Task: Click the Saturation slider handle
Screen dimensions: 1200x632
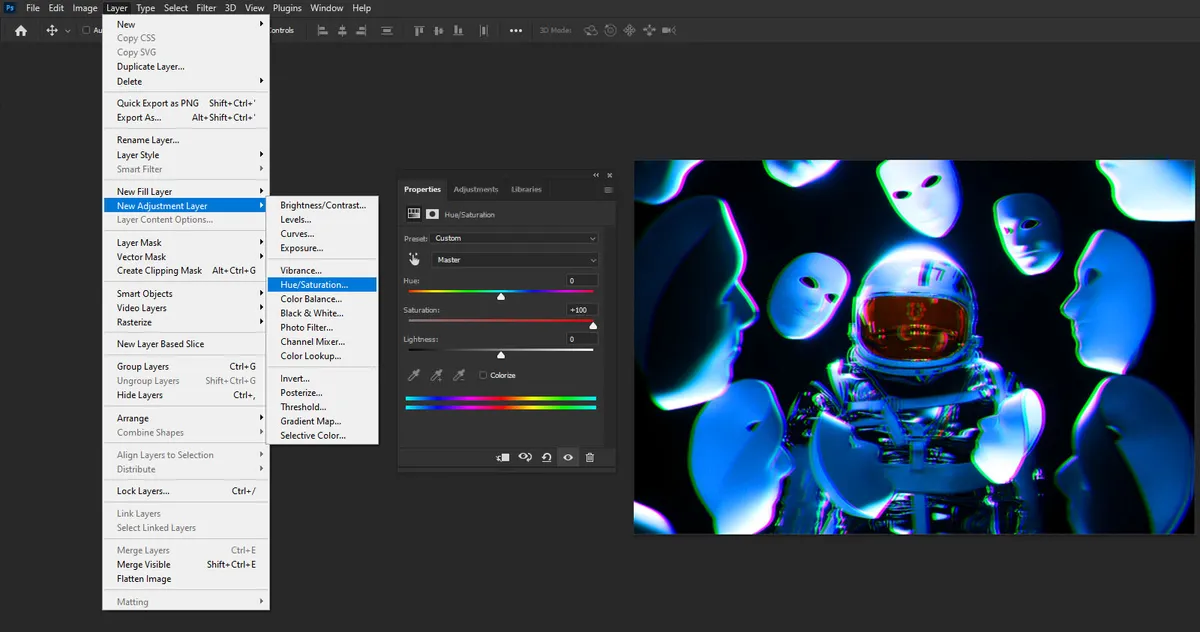Action: coord(593,325)
